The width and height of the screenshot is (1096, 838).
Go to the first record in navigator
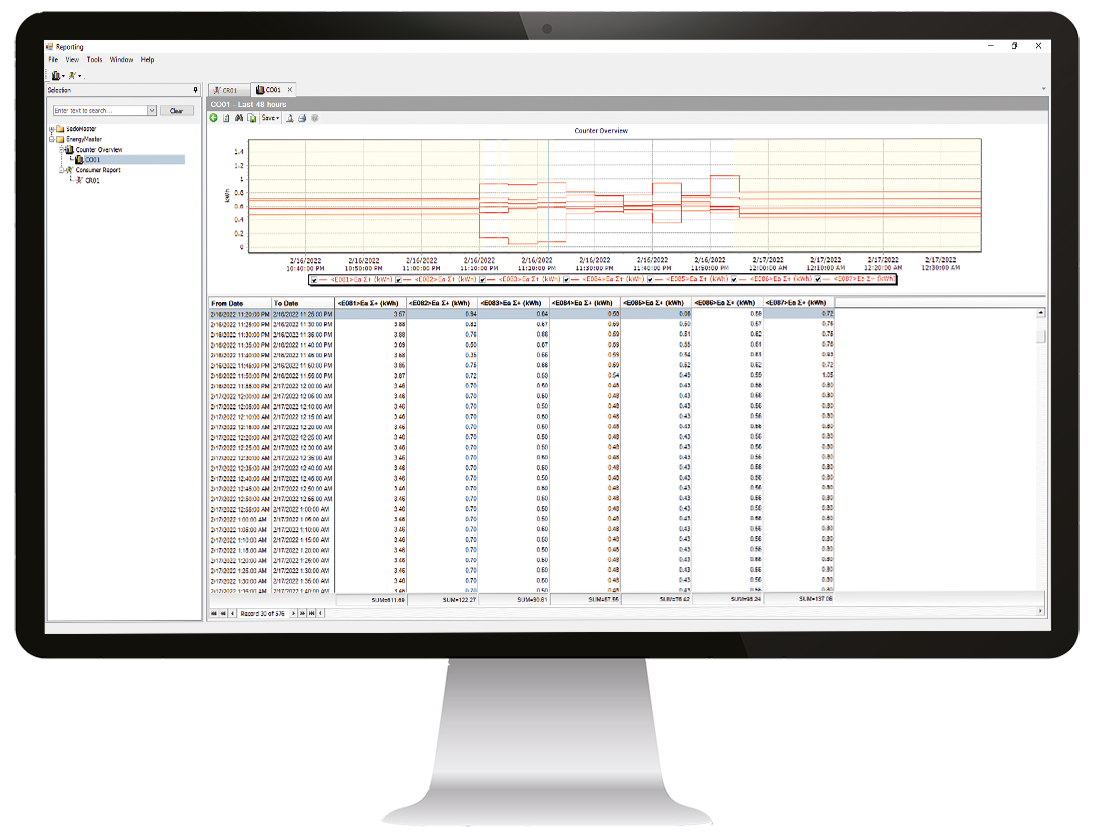212,612
